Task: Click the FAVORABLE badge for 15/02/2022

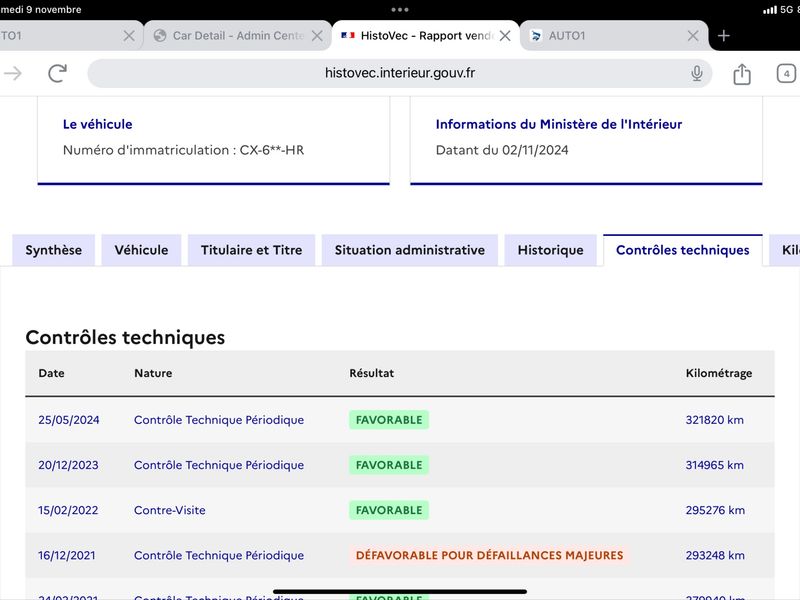Action: tap(389, 510)
